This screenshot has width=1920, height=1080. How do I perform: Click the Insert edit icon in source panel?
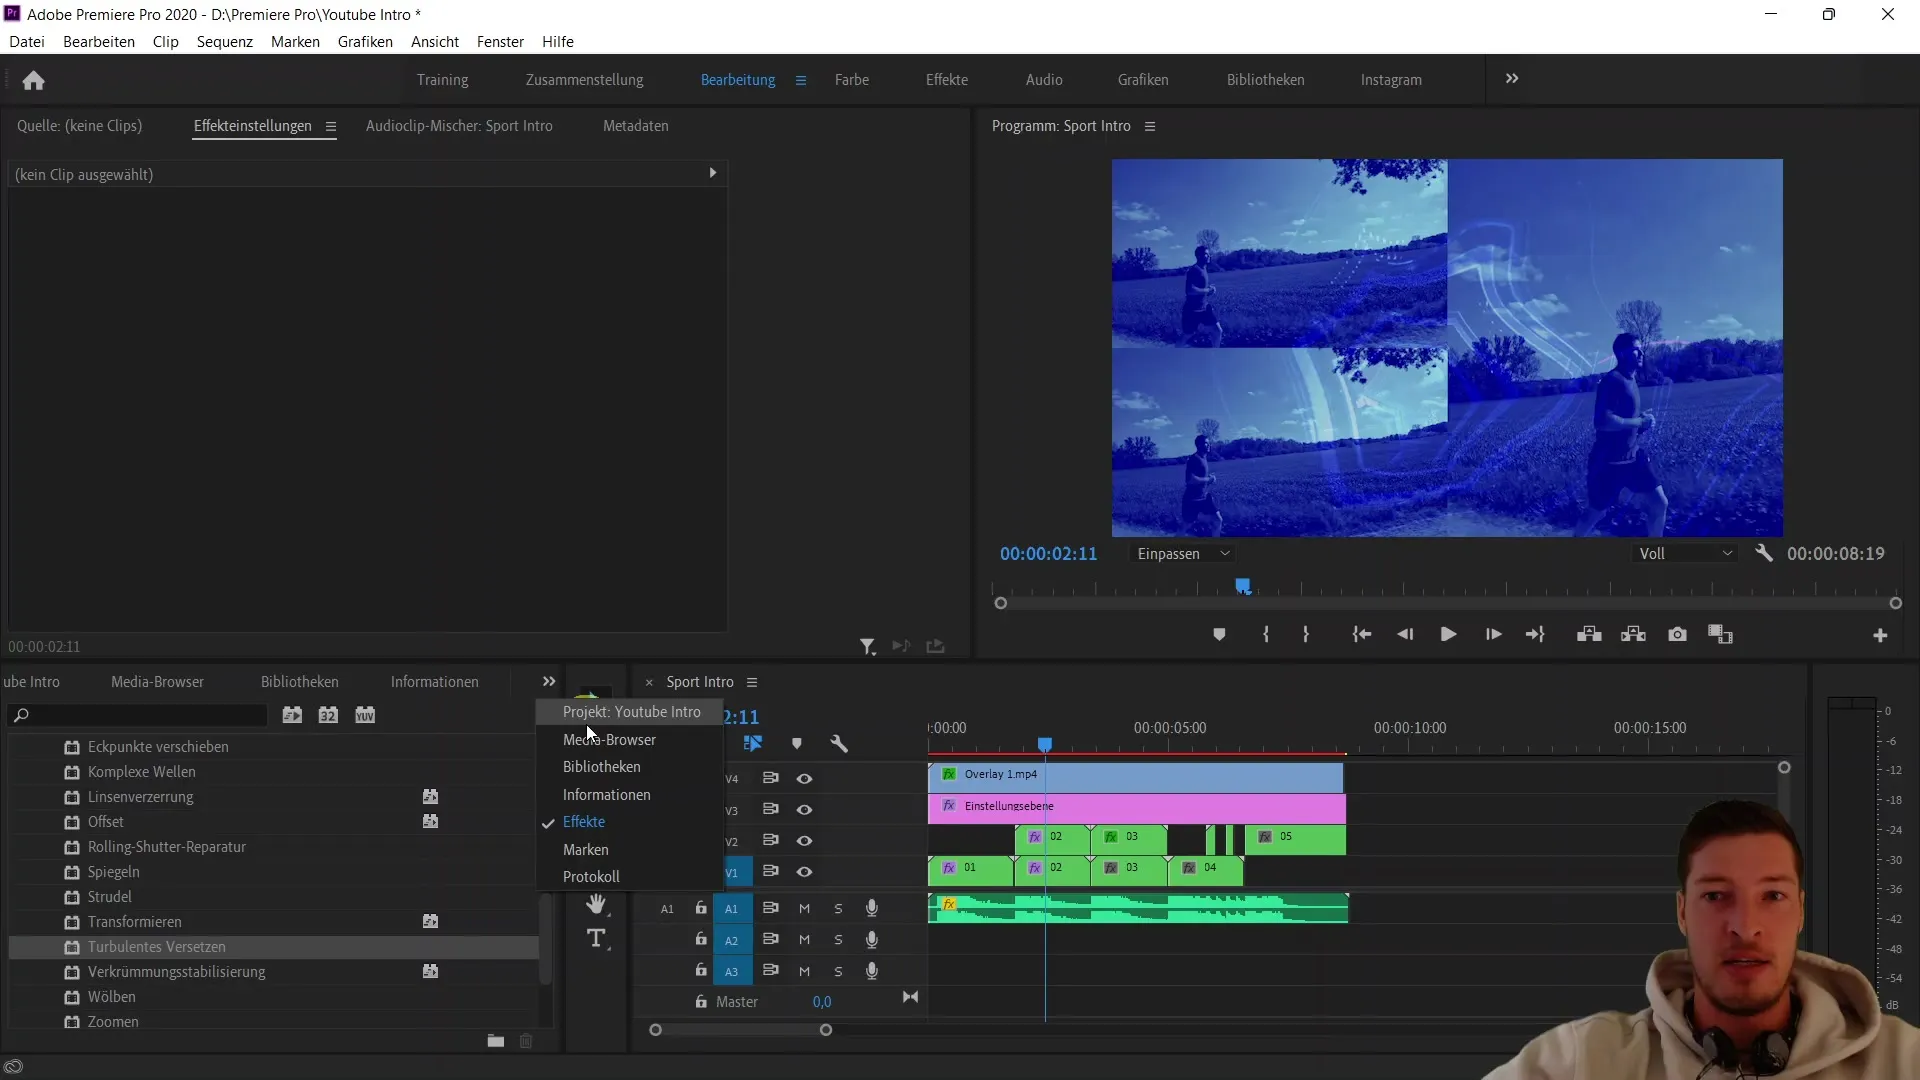(x=901, y=646)
